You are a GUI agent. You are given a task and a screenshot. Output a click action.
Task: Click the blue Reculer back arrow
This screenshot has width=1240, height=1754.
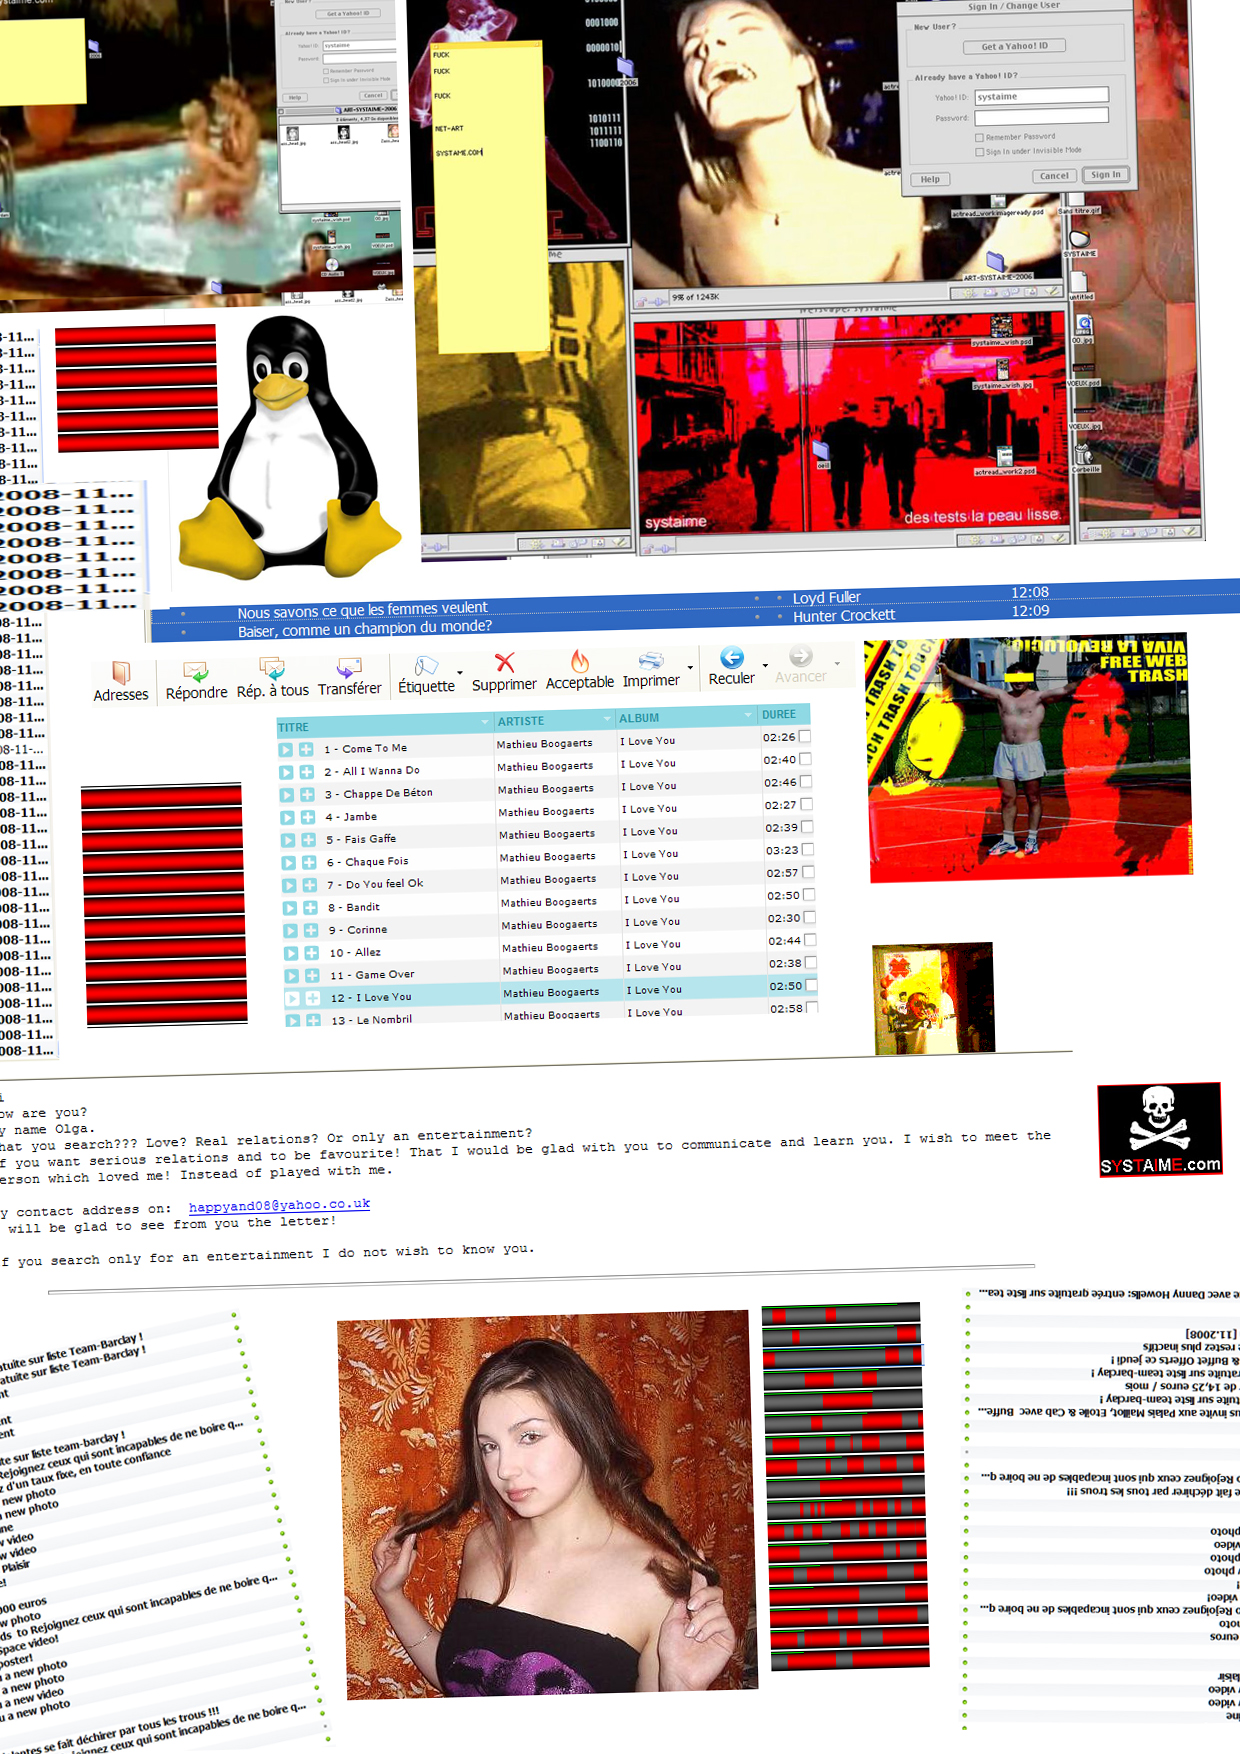tap(732, 657)
